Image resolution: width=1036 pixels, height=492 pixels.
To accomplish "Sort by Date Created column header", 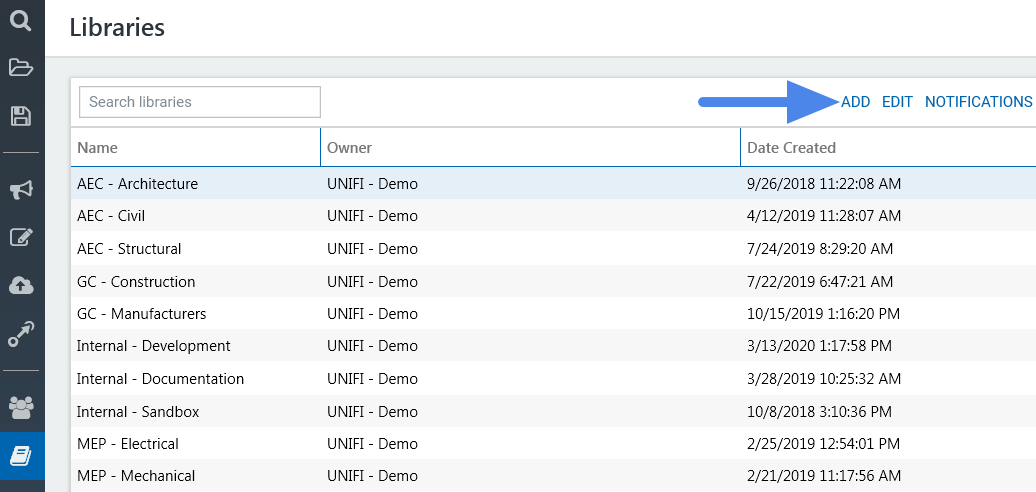I will click(x=792, y=148).
